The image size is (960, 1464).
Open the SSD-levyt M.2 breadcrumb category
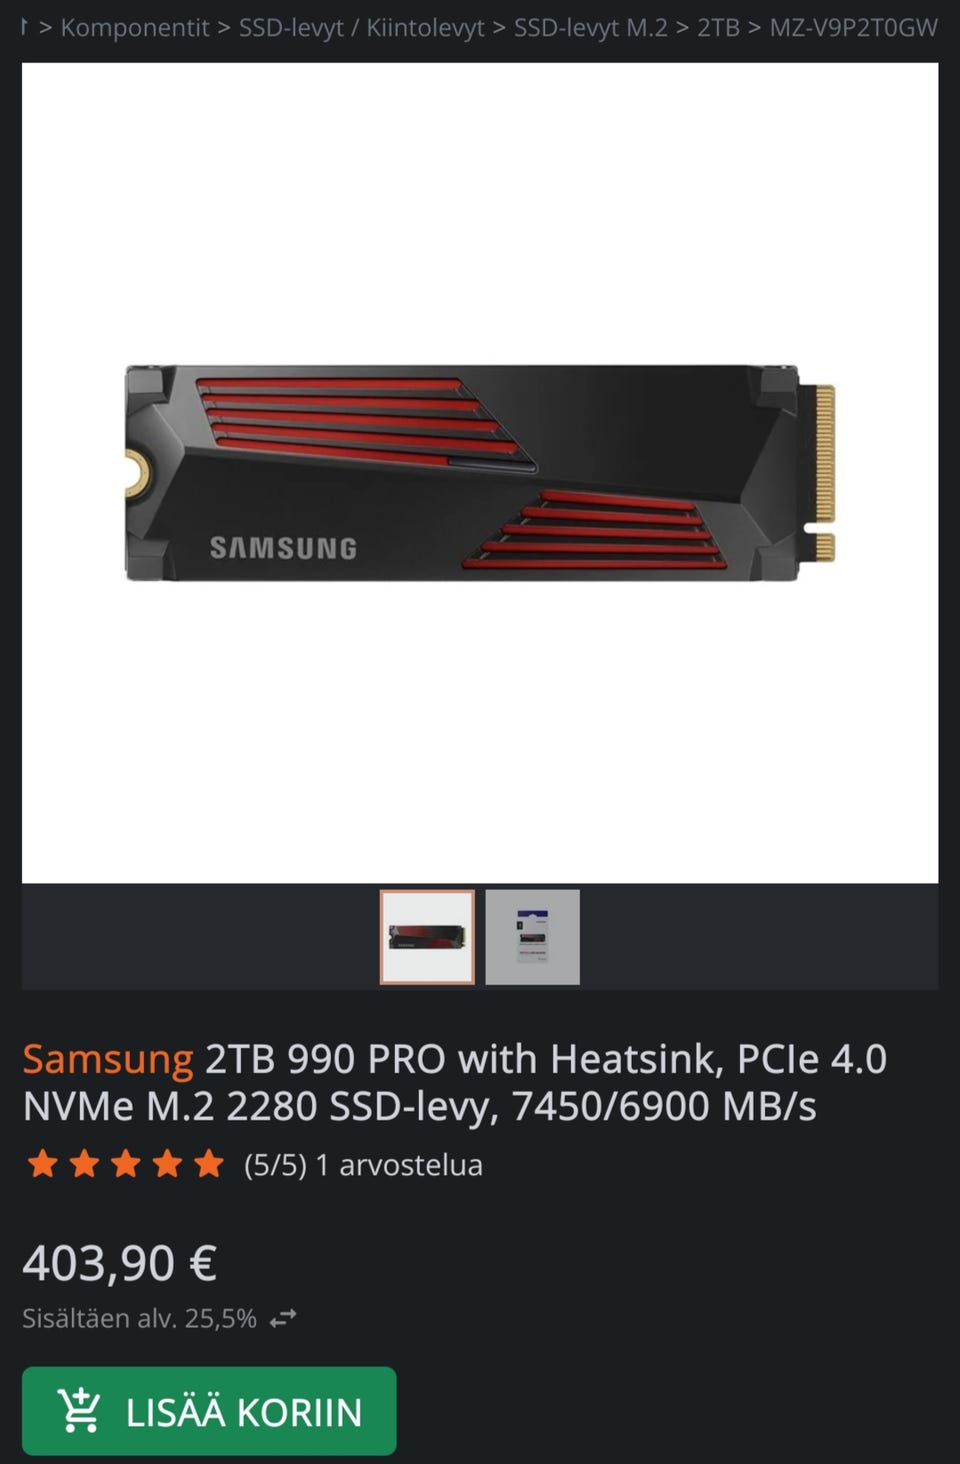(590, 27)
